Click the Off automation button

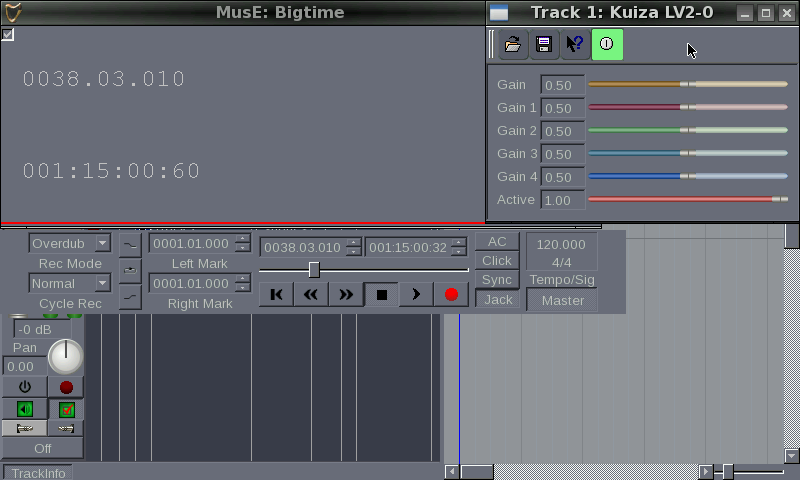click(x=43, y=448)
